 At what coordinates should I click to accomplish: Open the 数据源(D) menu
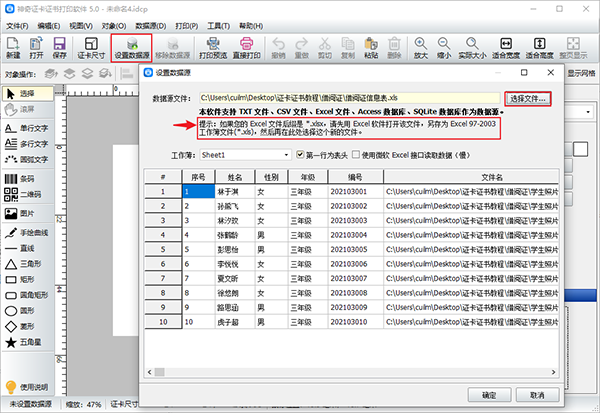pos(151,26)
